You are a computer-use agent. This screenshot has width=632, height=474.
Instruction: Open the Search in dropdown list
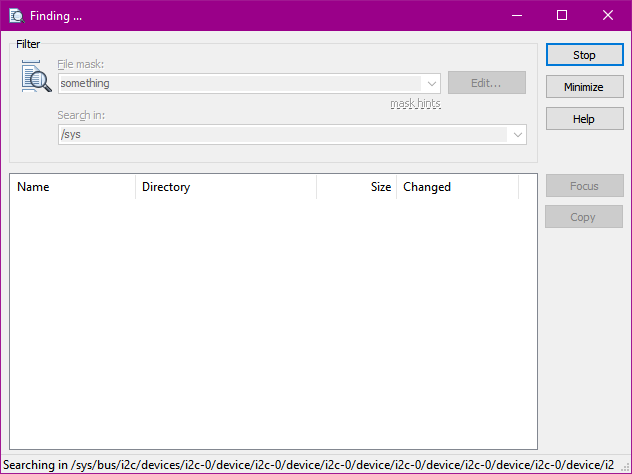[x=518, y=134]
